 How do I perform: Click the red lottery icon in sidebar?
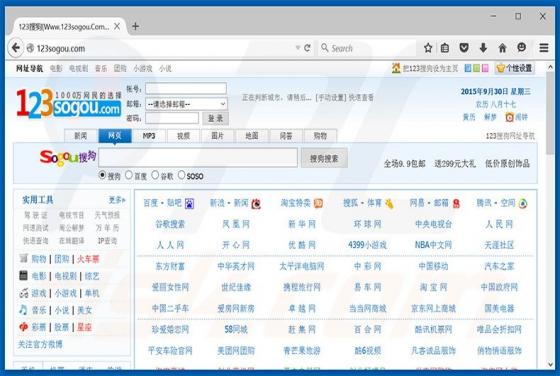(24, 327)
